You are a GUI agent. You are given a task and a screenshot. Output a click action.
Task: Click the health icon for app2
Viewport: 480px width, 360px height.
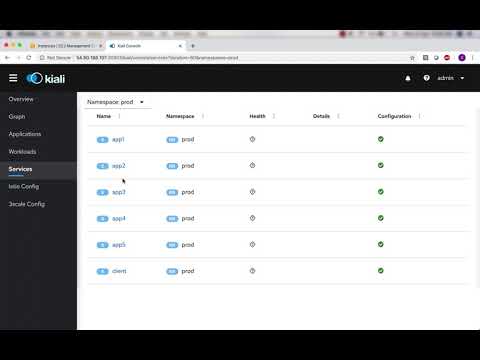click(252, 165)
